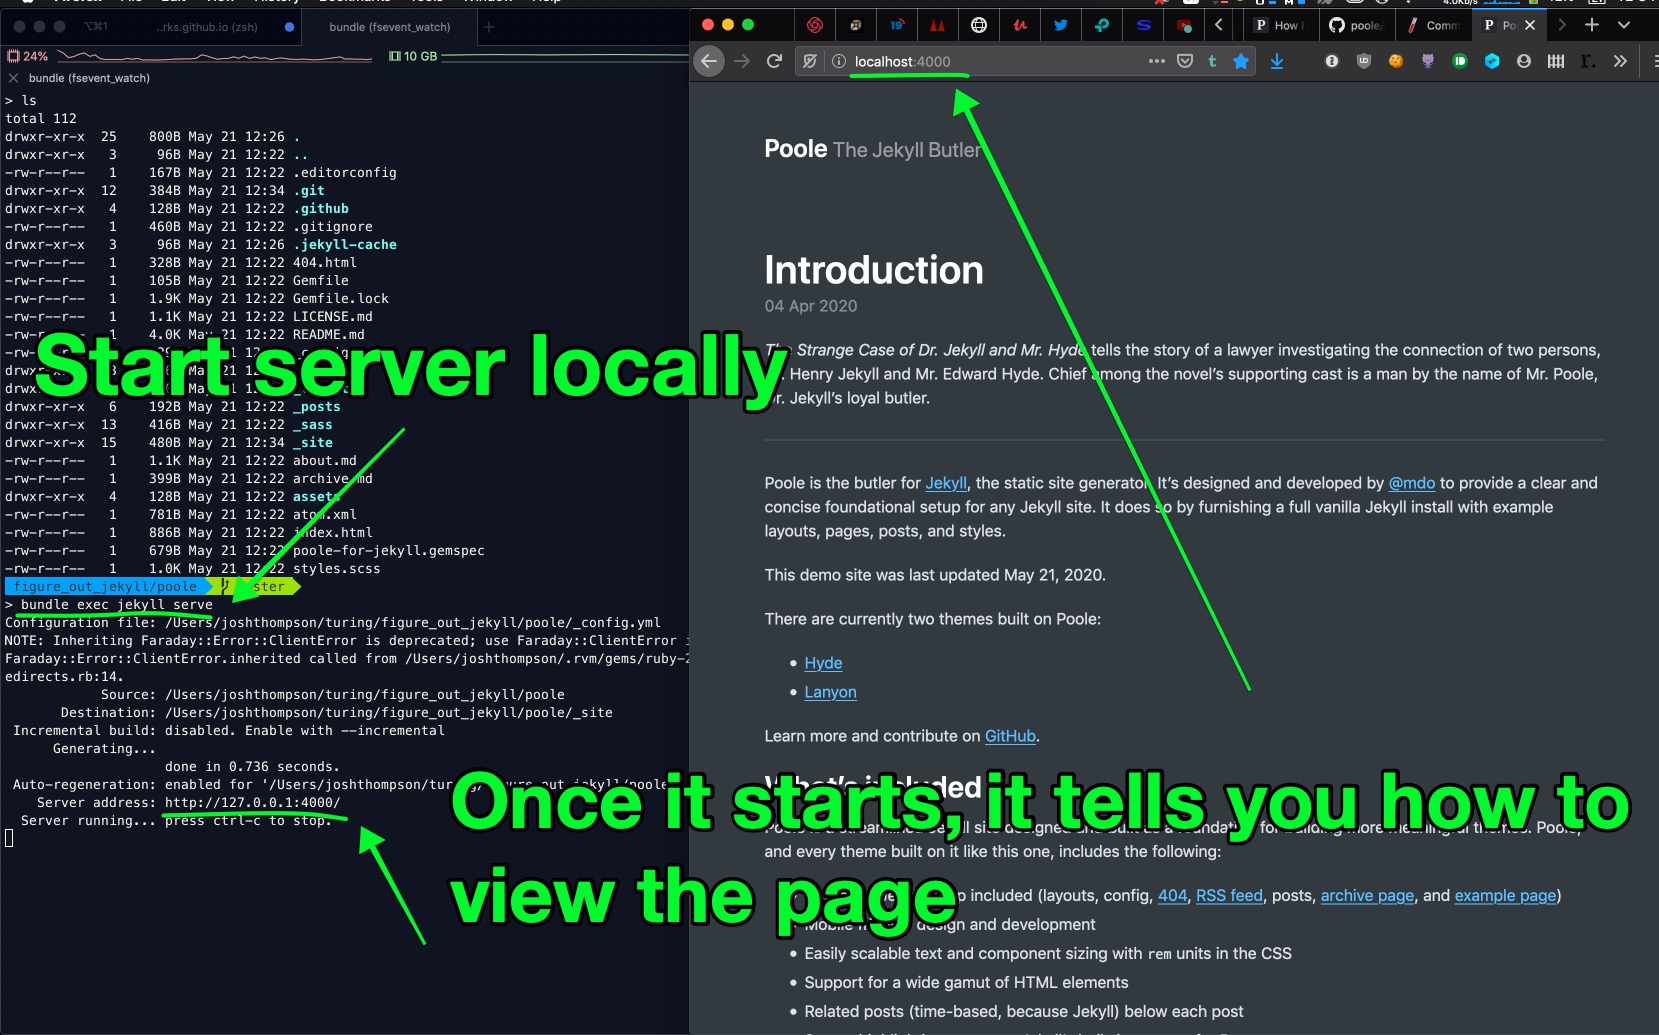Add a new terminal tab
This screenshot has width=1659, height=1035.
click(489, 27)
